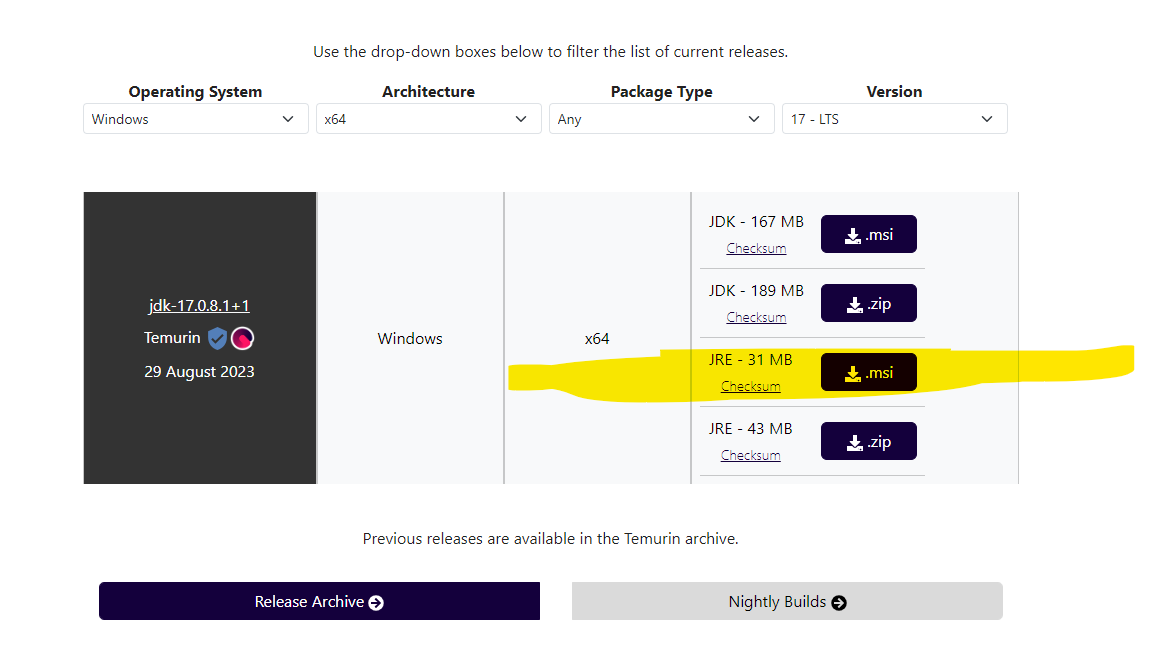Download the highlighted JRE 31 MB .msi
1170x659 pixels.
point(868,372)
